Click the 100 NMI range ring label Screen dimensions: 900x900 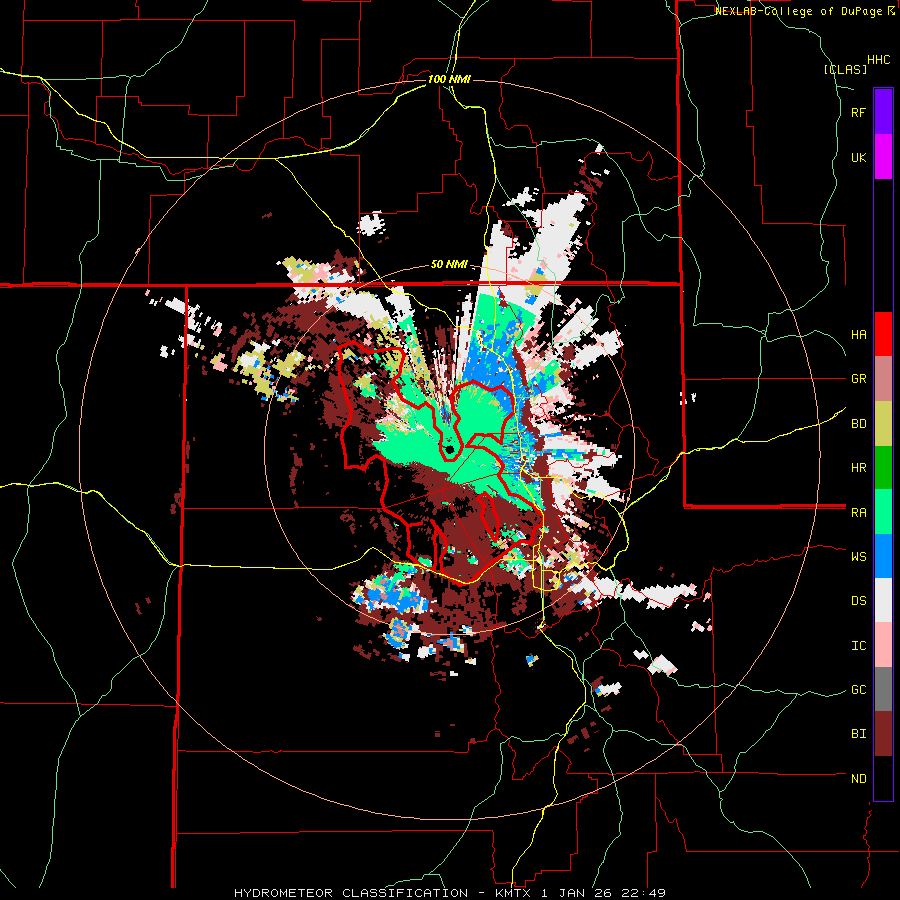(449, 79)
